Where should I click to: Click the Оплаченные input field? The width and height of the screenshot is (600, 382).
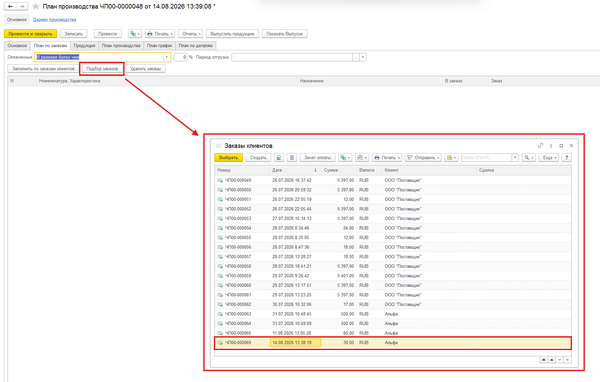pyautogui.click(x=99, y=57)
